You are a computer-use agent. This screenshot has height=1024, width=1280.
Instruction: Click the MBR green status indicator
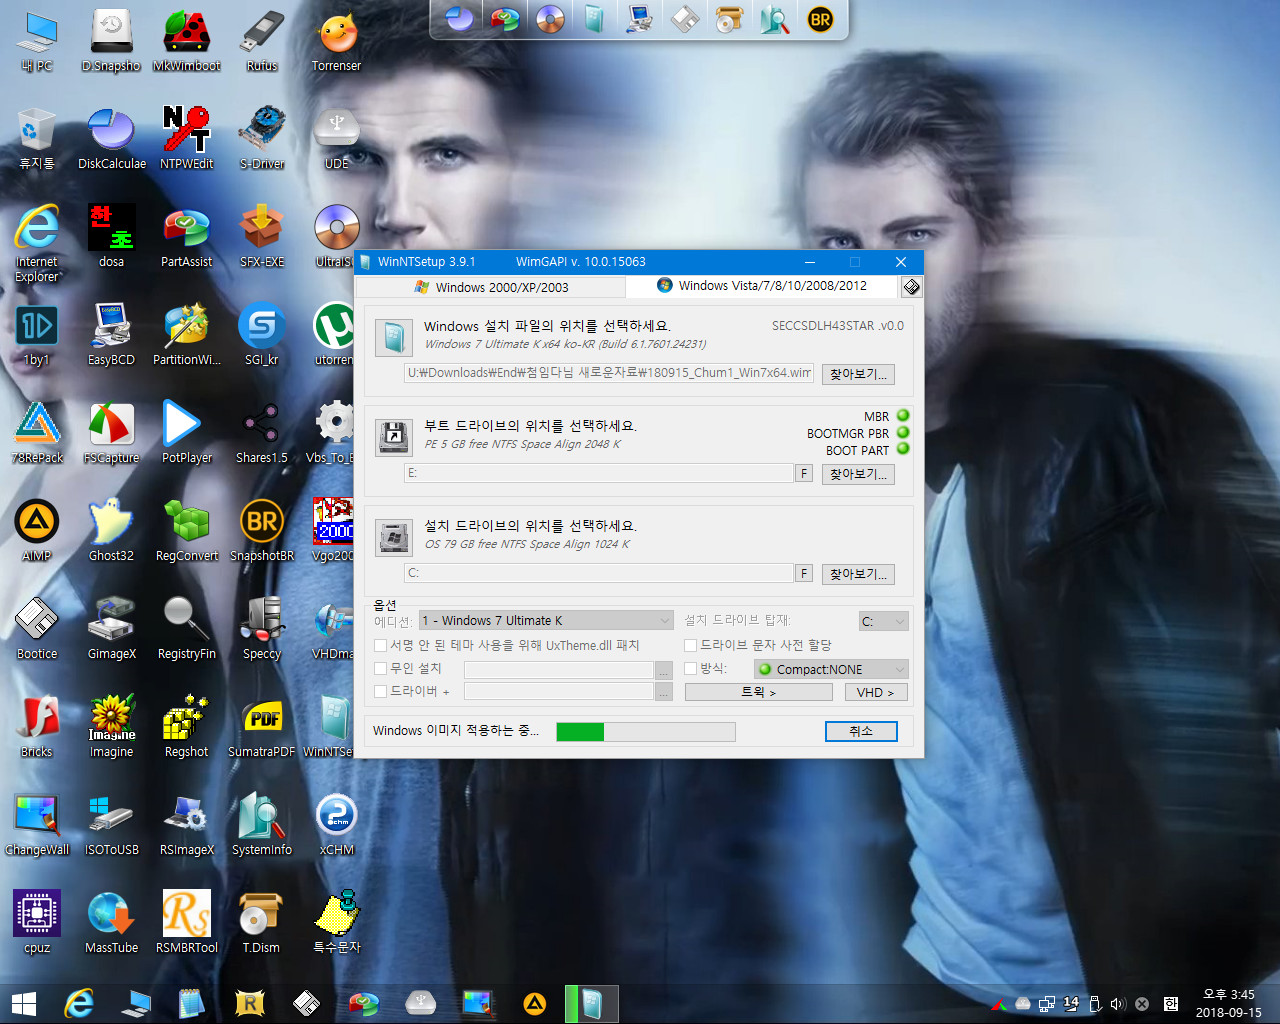[x=903, y=415]
